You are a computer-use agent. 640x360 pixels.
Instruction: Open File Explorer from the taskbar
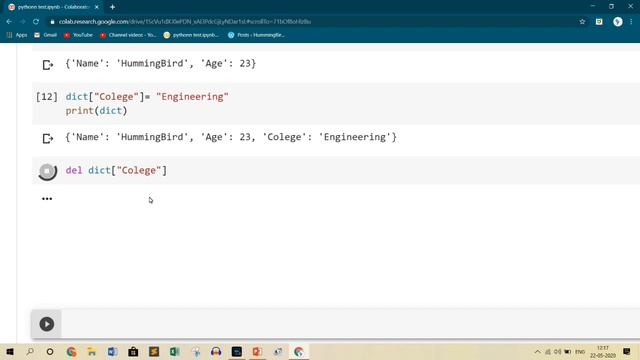click(x=92, y=351)
